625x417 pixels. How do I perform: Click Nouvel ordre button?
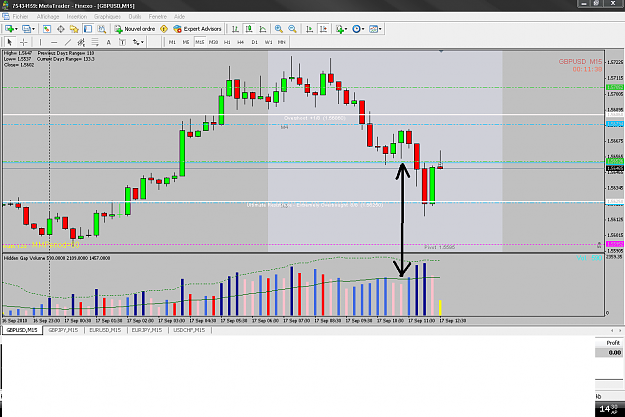[x=135, y=29]
